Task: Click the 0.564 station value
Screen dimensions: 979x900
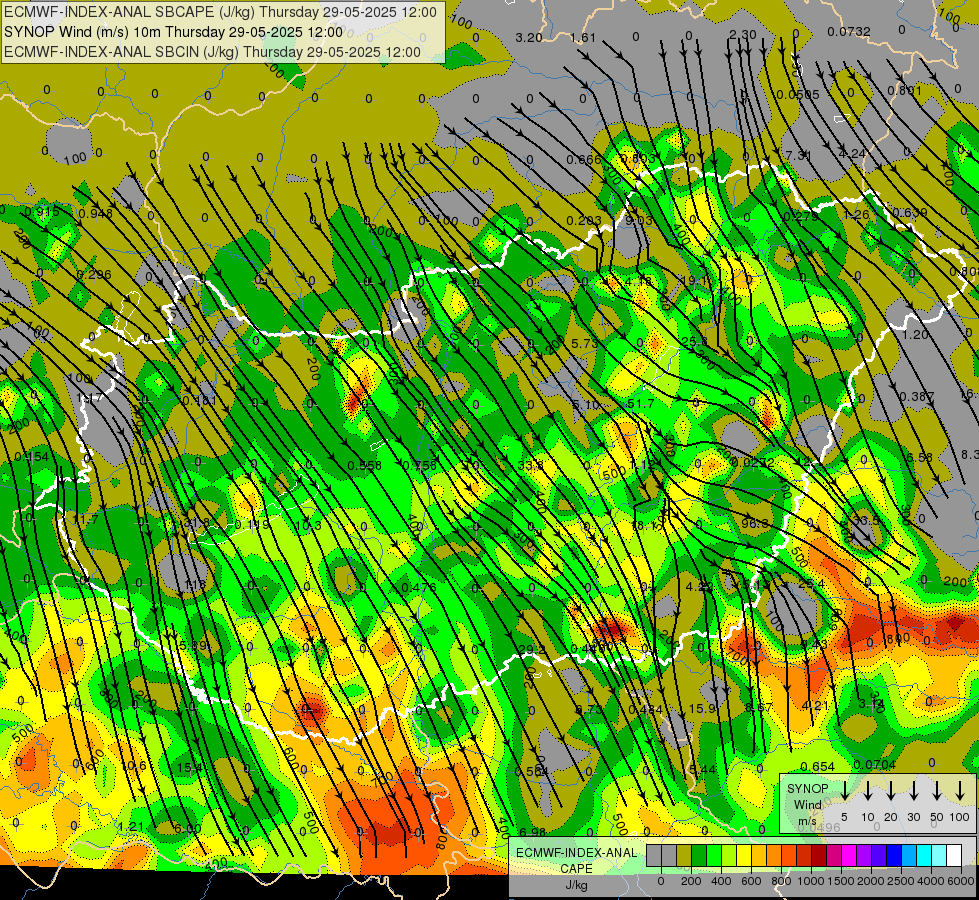Action: pos(532,771)
